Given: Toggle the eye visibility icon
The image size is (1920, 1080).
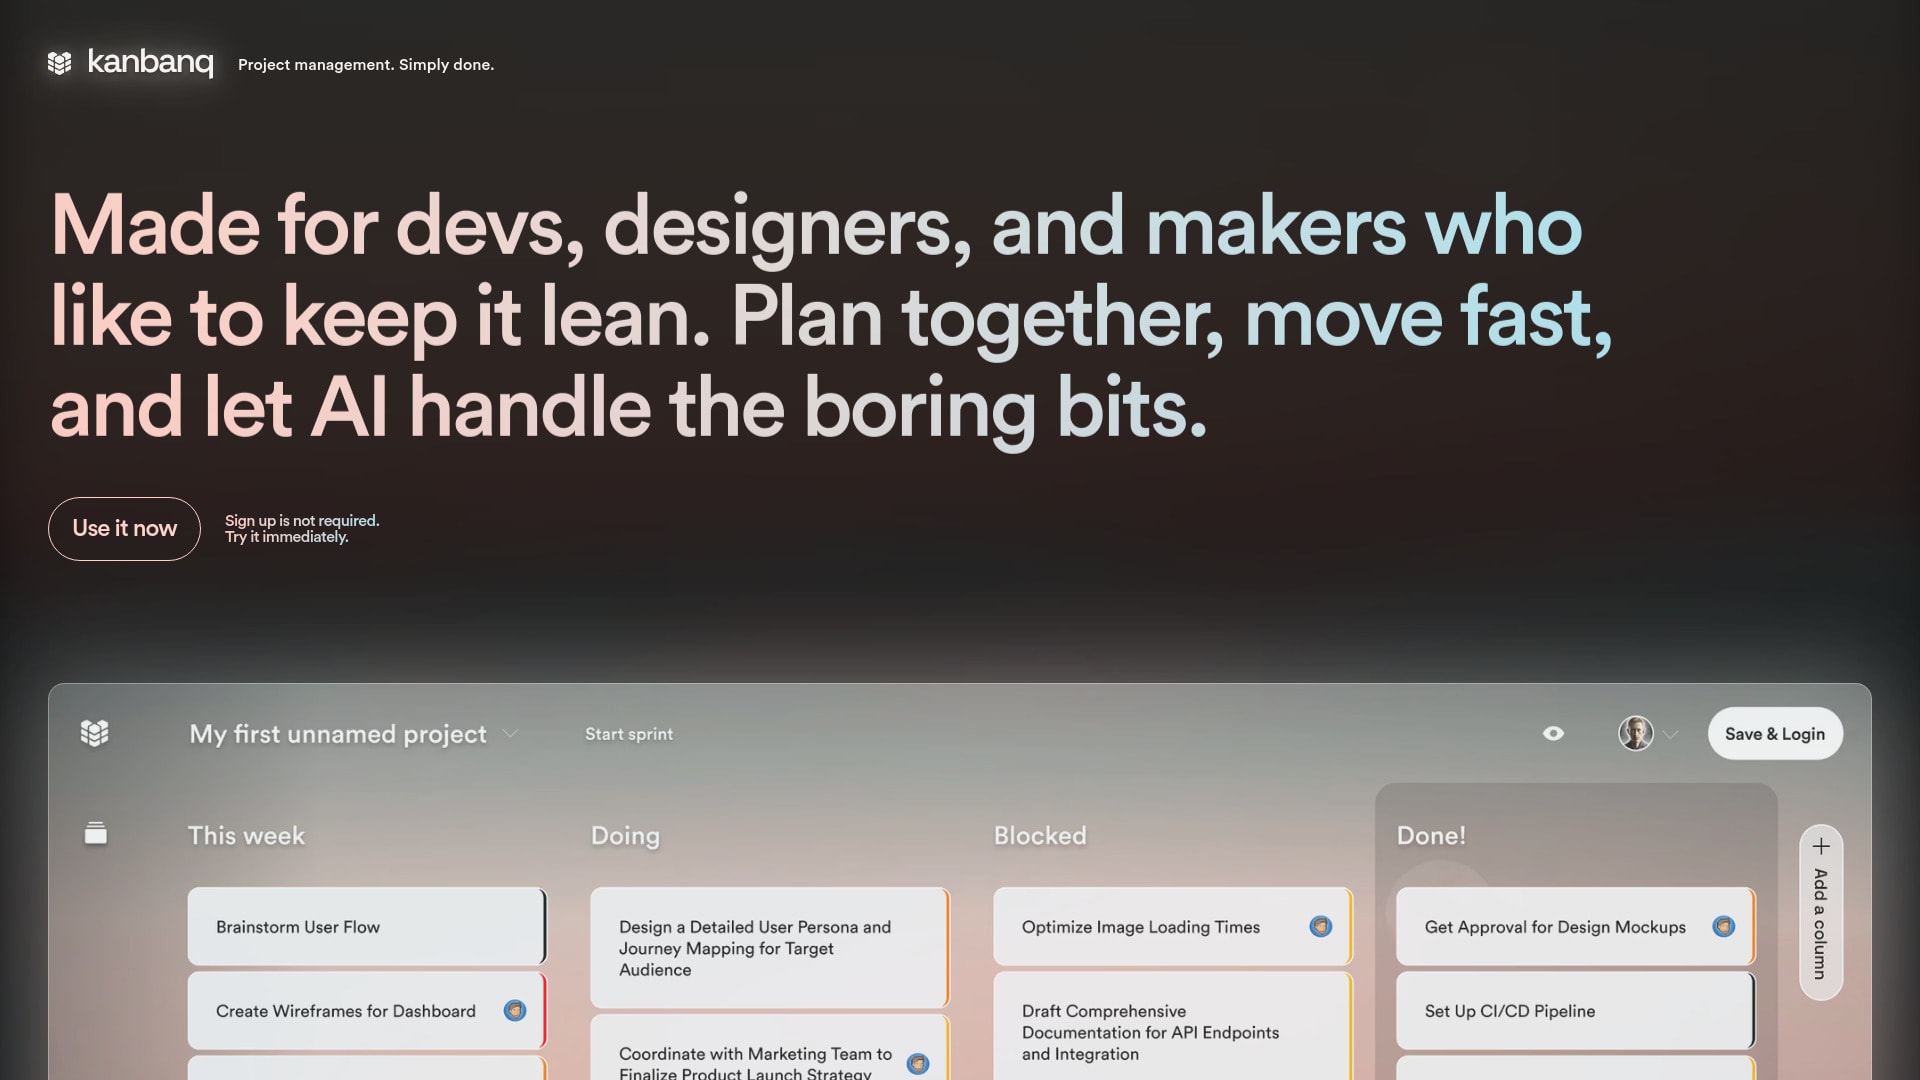Looking at the screenshot, I should point(1553,733).
